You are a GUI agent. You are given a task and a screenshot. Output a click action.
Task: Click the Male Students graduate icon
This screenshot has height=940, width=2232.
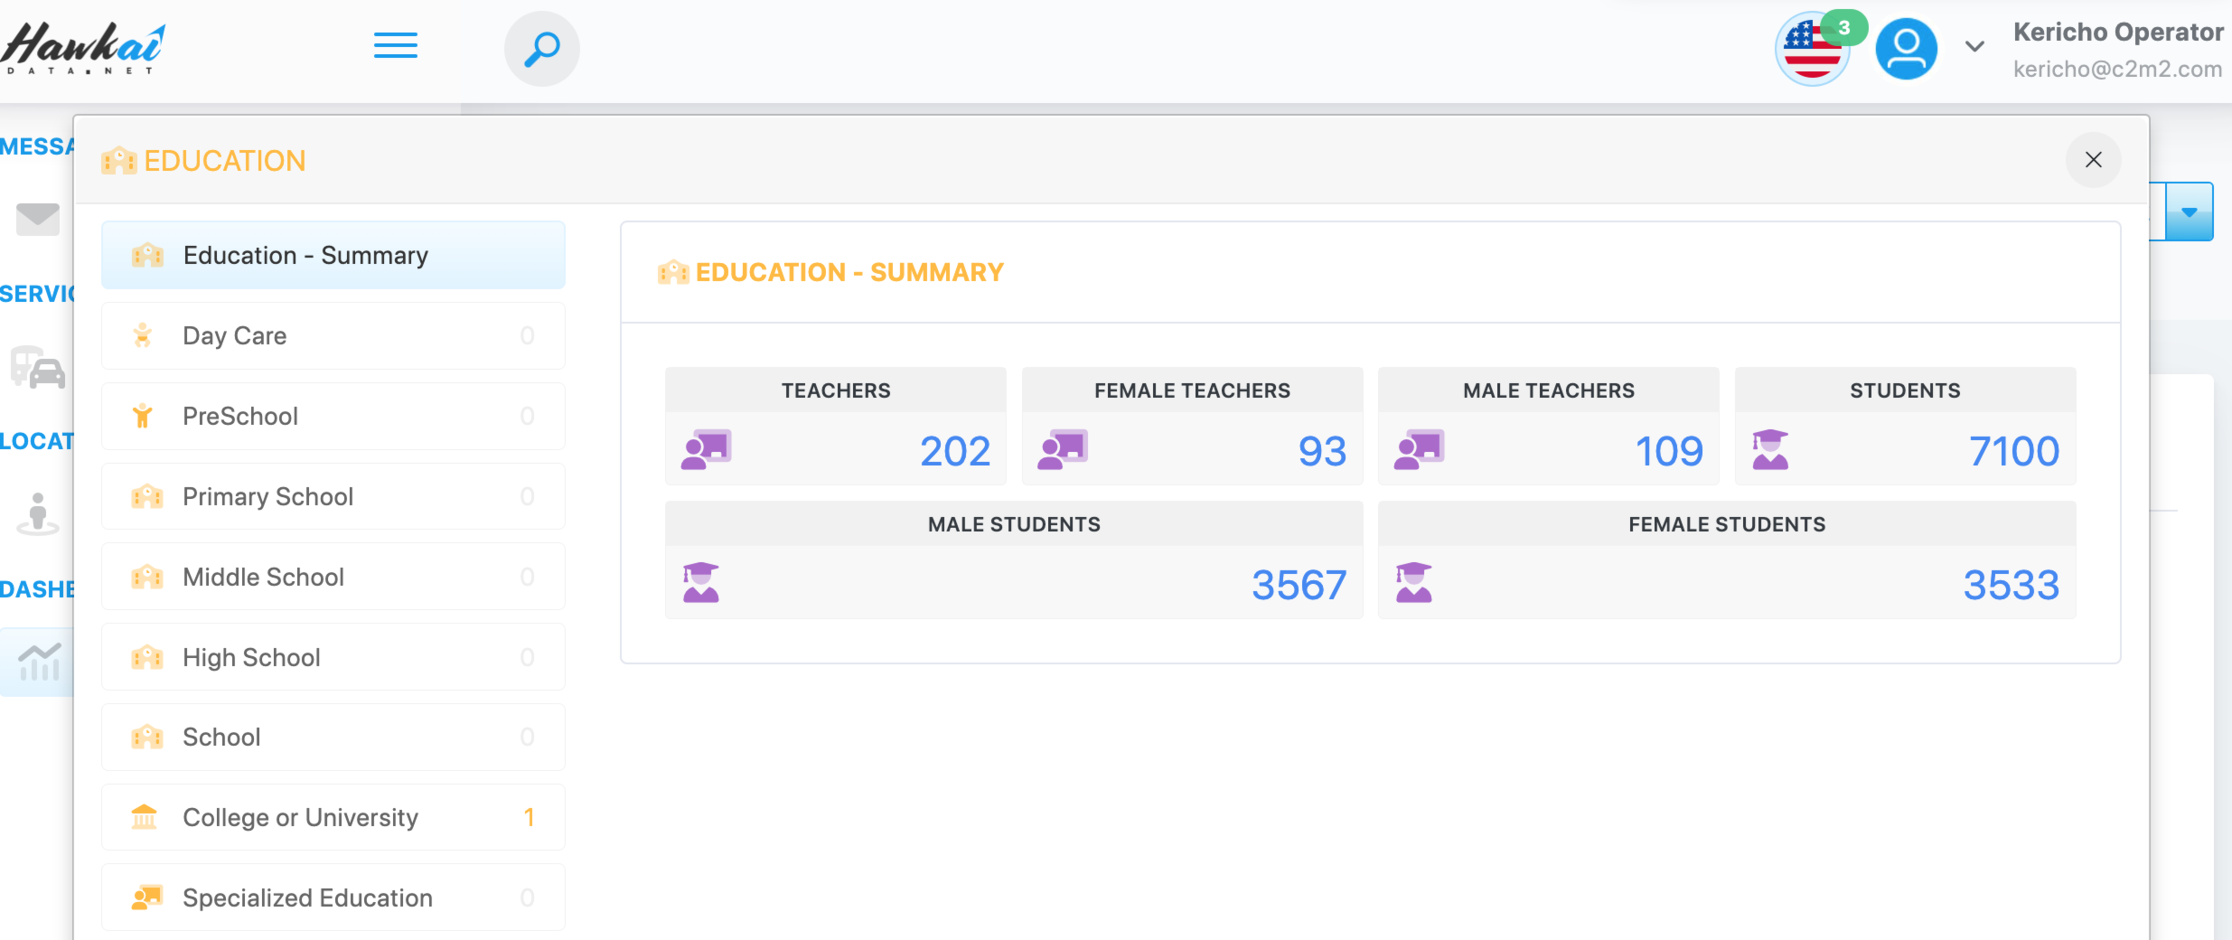pyautogui.click(x=701, y=583)
